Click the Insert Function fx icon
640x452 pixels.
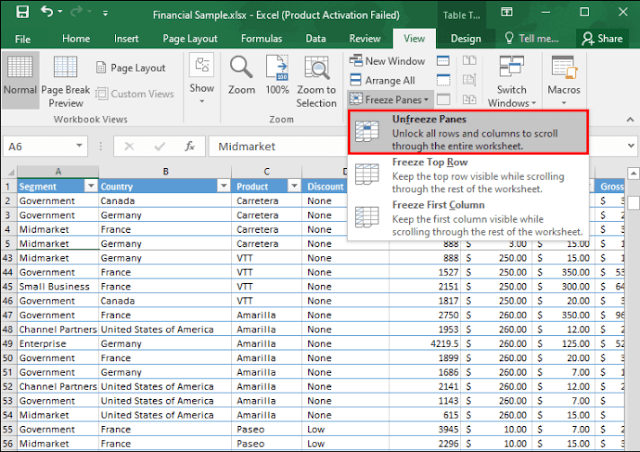pos(189,146)
